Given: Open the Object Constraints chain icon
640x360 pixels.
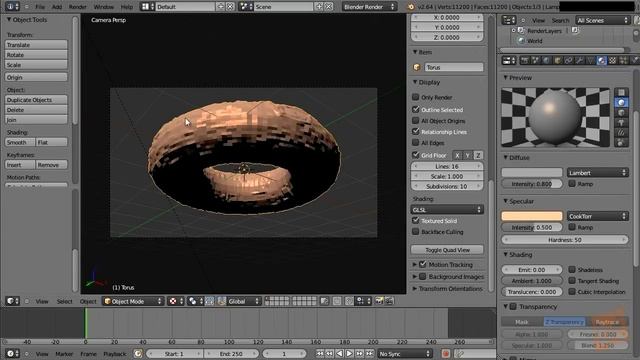Looking at the screenshot, I should point(569,60).
